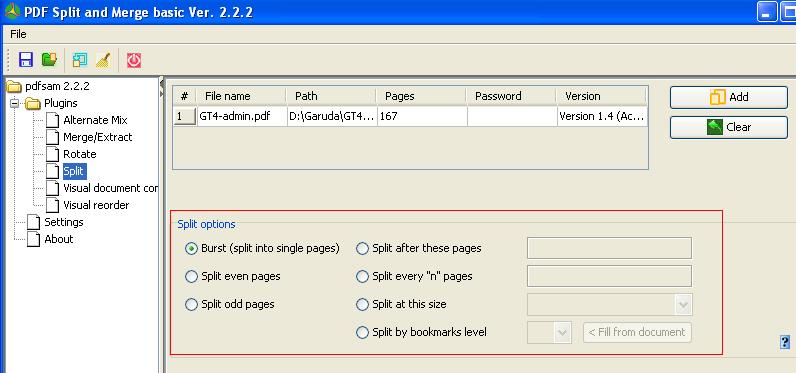
Task: Minimize the PDF Split and Merge window
Action: click(767, 12)
